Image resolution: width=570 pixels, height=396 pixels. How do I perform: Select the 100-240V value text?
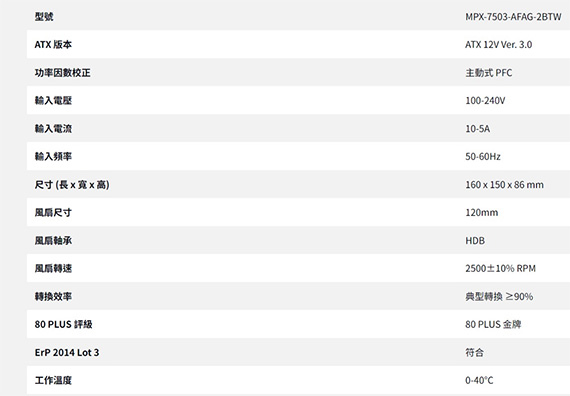point(485,101)
